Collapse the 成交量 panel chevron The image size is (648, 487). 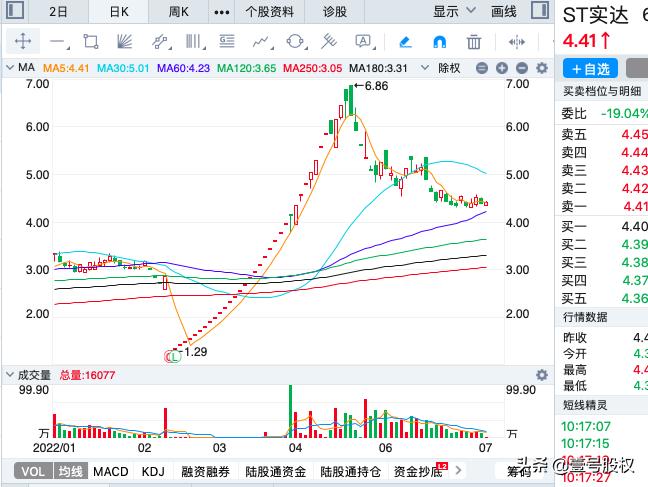(10, 375)
